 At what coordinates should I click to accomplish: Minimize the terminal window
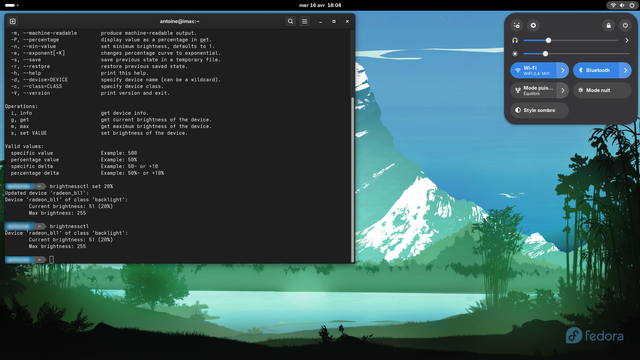(320, 21)
